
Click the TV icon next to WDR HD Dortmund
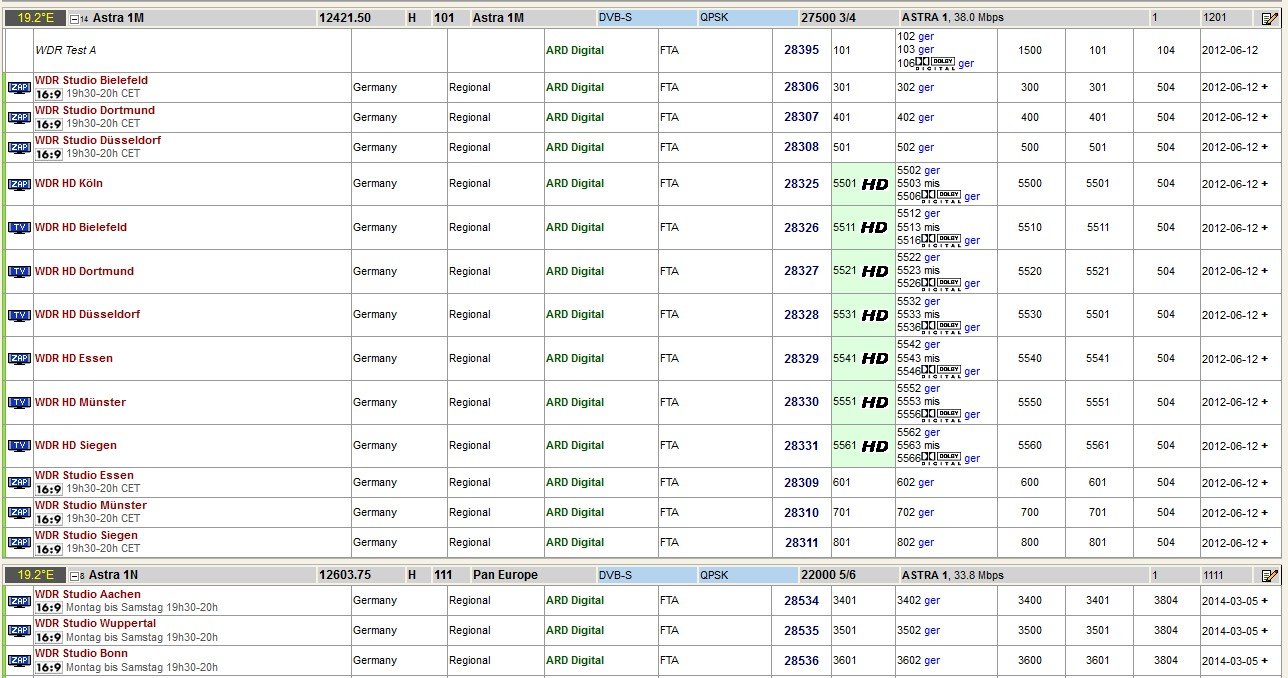click(19, 271)
